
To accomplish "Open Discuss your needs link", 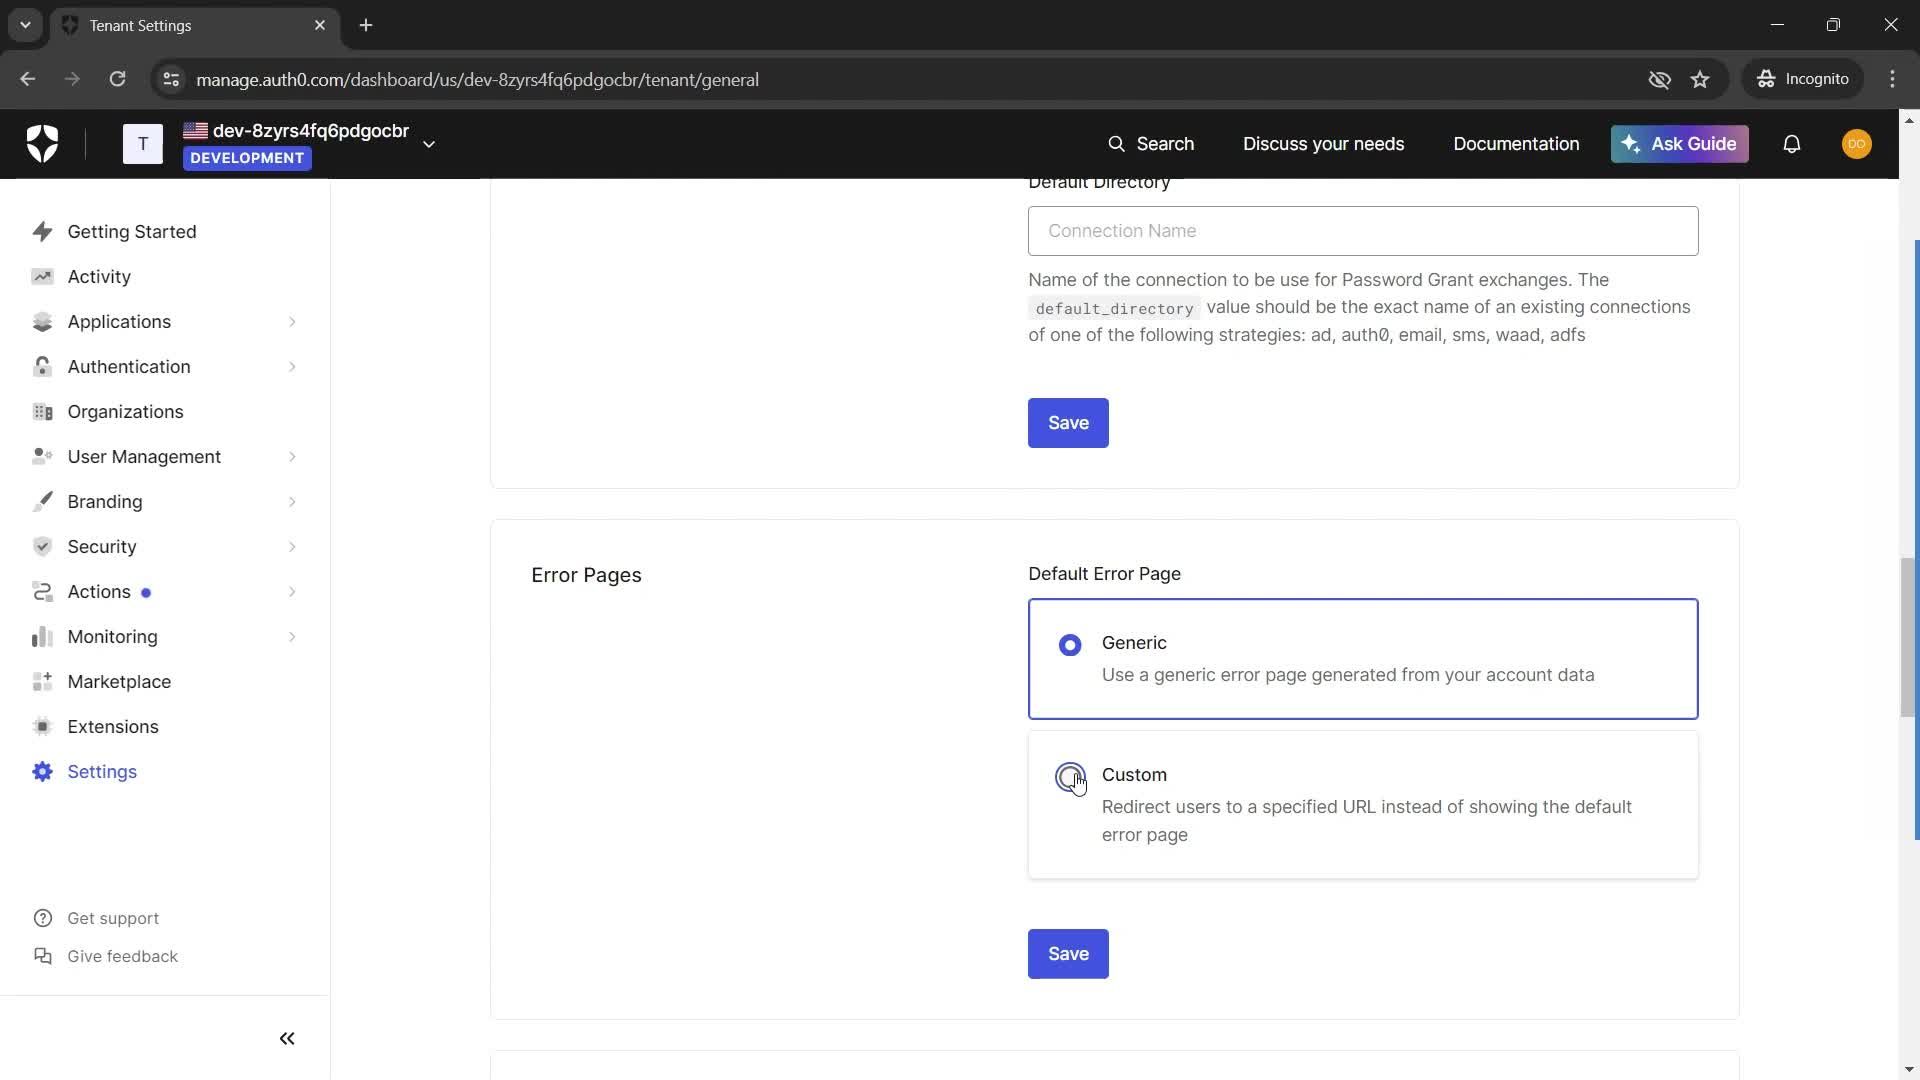I will click(1323, 144).
